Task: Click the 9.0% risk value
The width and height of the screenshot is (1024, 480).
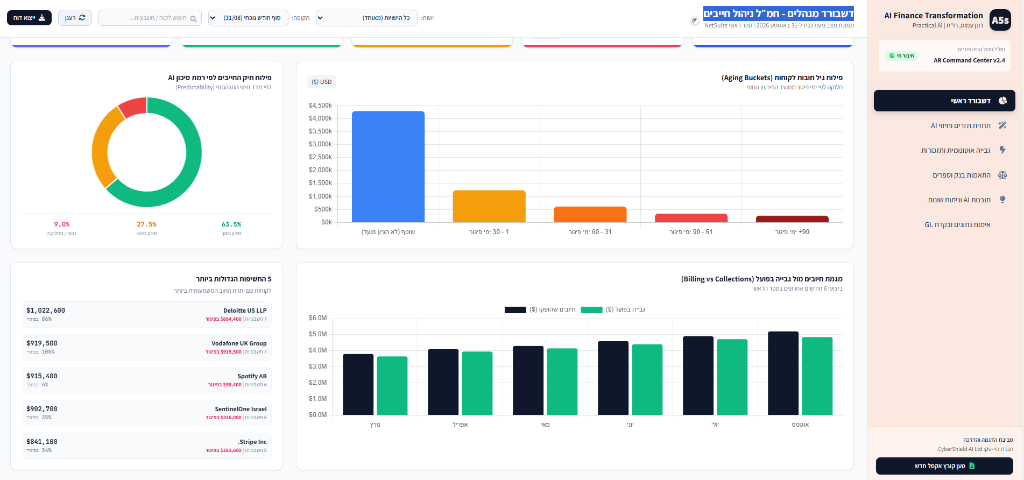Action: [61, 224]
